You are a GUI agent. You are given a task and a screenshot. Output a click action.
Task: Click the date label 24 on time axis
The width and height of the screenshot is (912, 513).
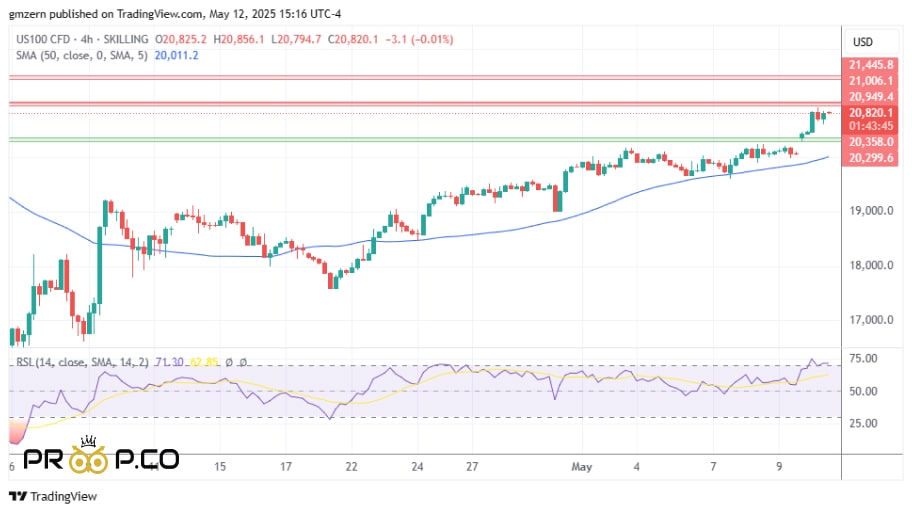tap(417, 466)
